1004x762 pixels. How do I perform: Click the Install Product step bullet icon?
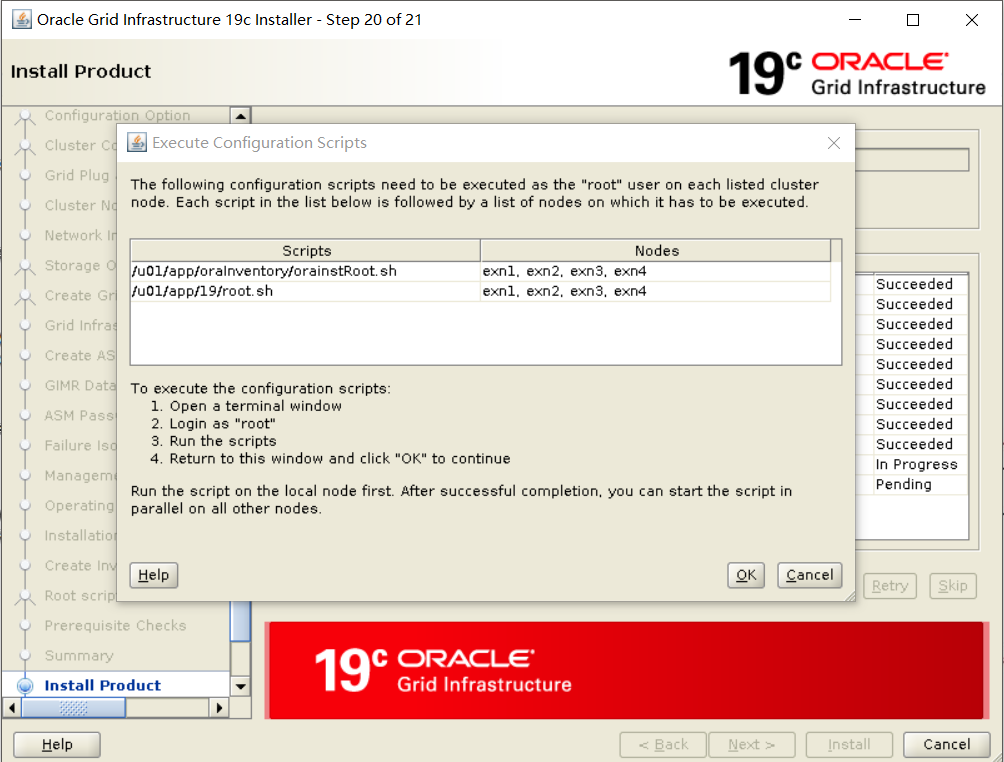[x=25, y=686]
